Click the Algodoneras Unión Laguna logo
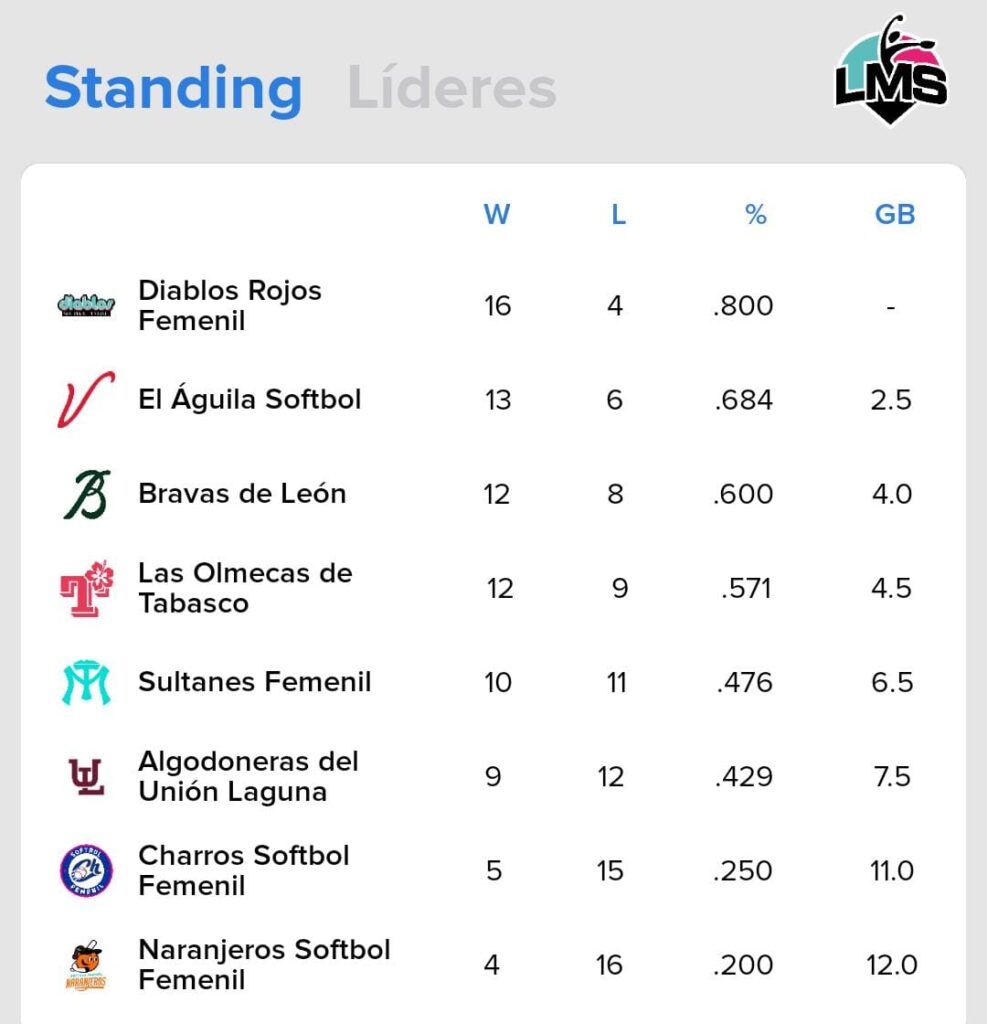This screenshot has height=1024, width=987. pos(86,776)
